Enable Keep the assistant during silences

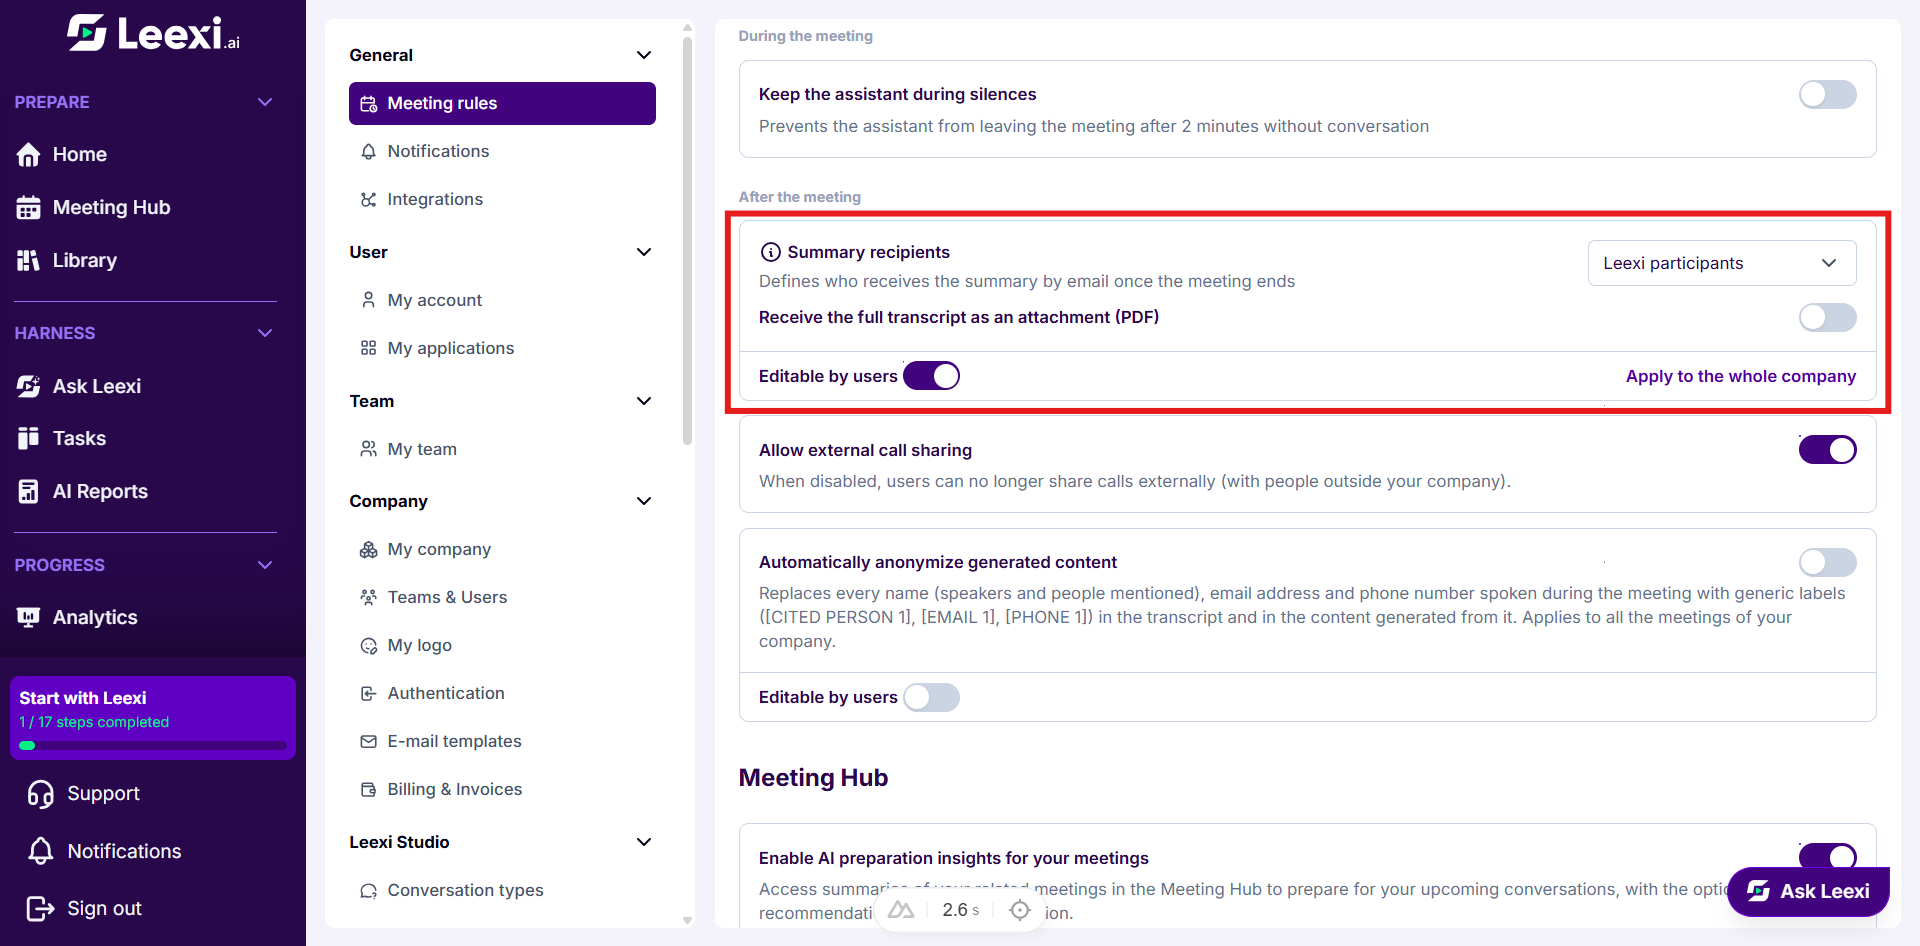1827,95
